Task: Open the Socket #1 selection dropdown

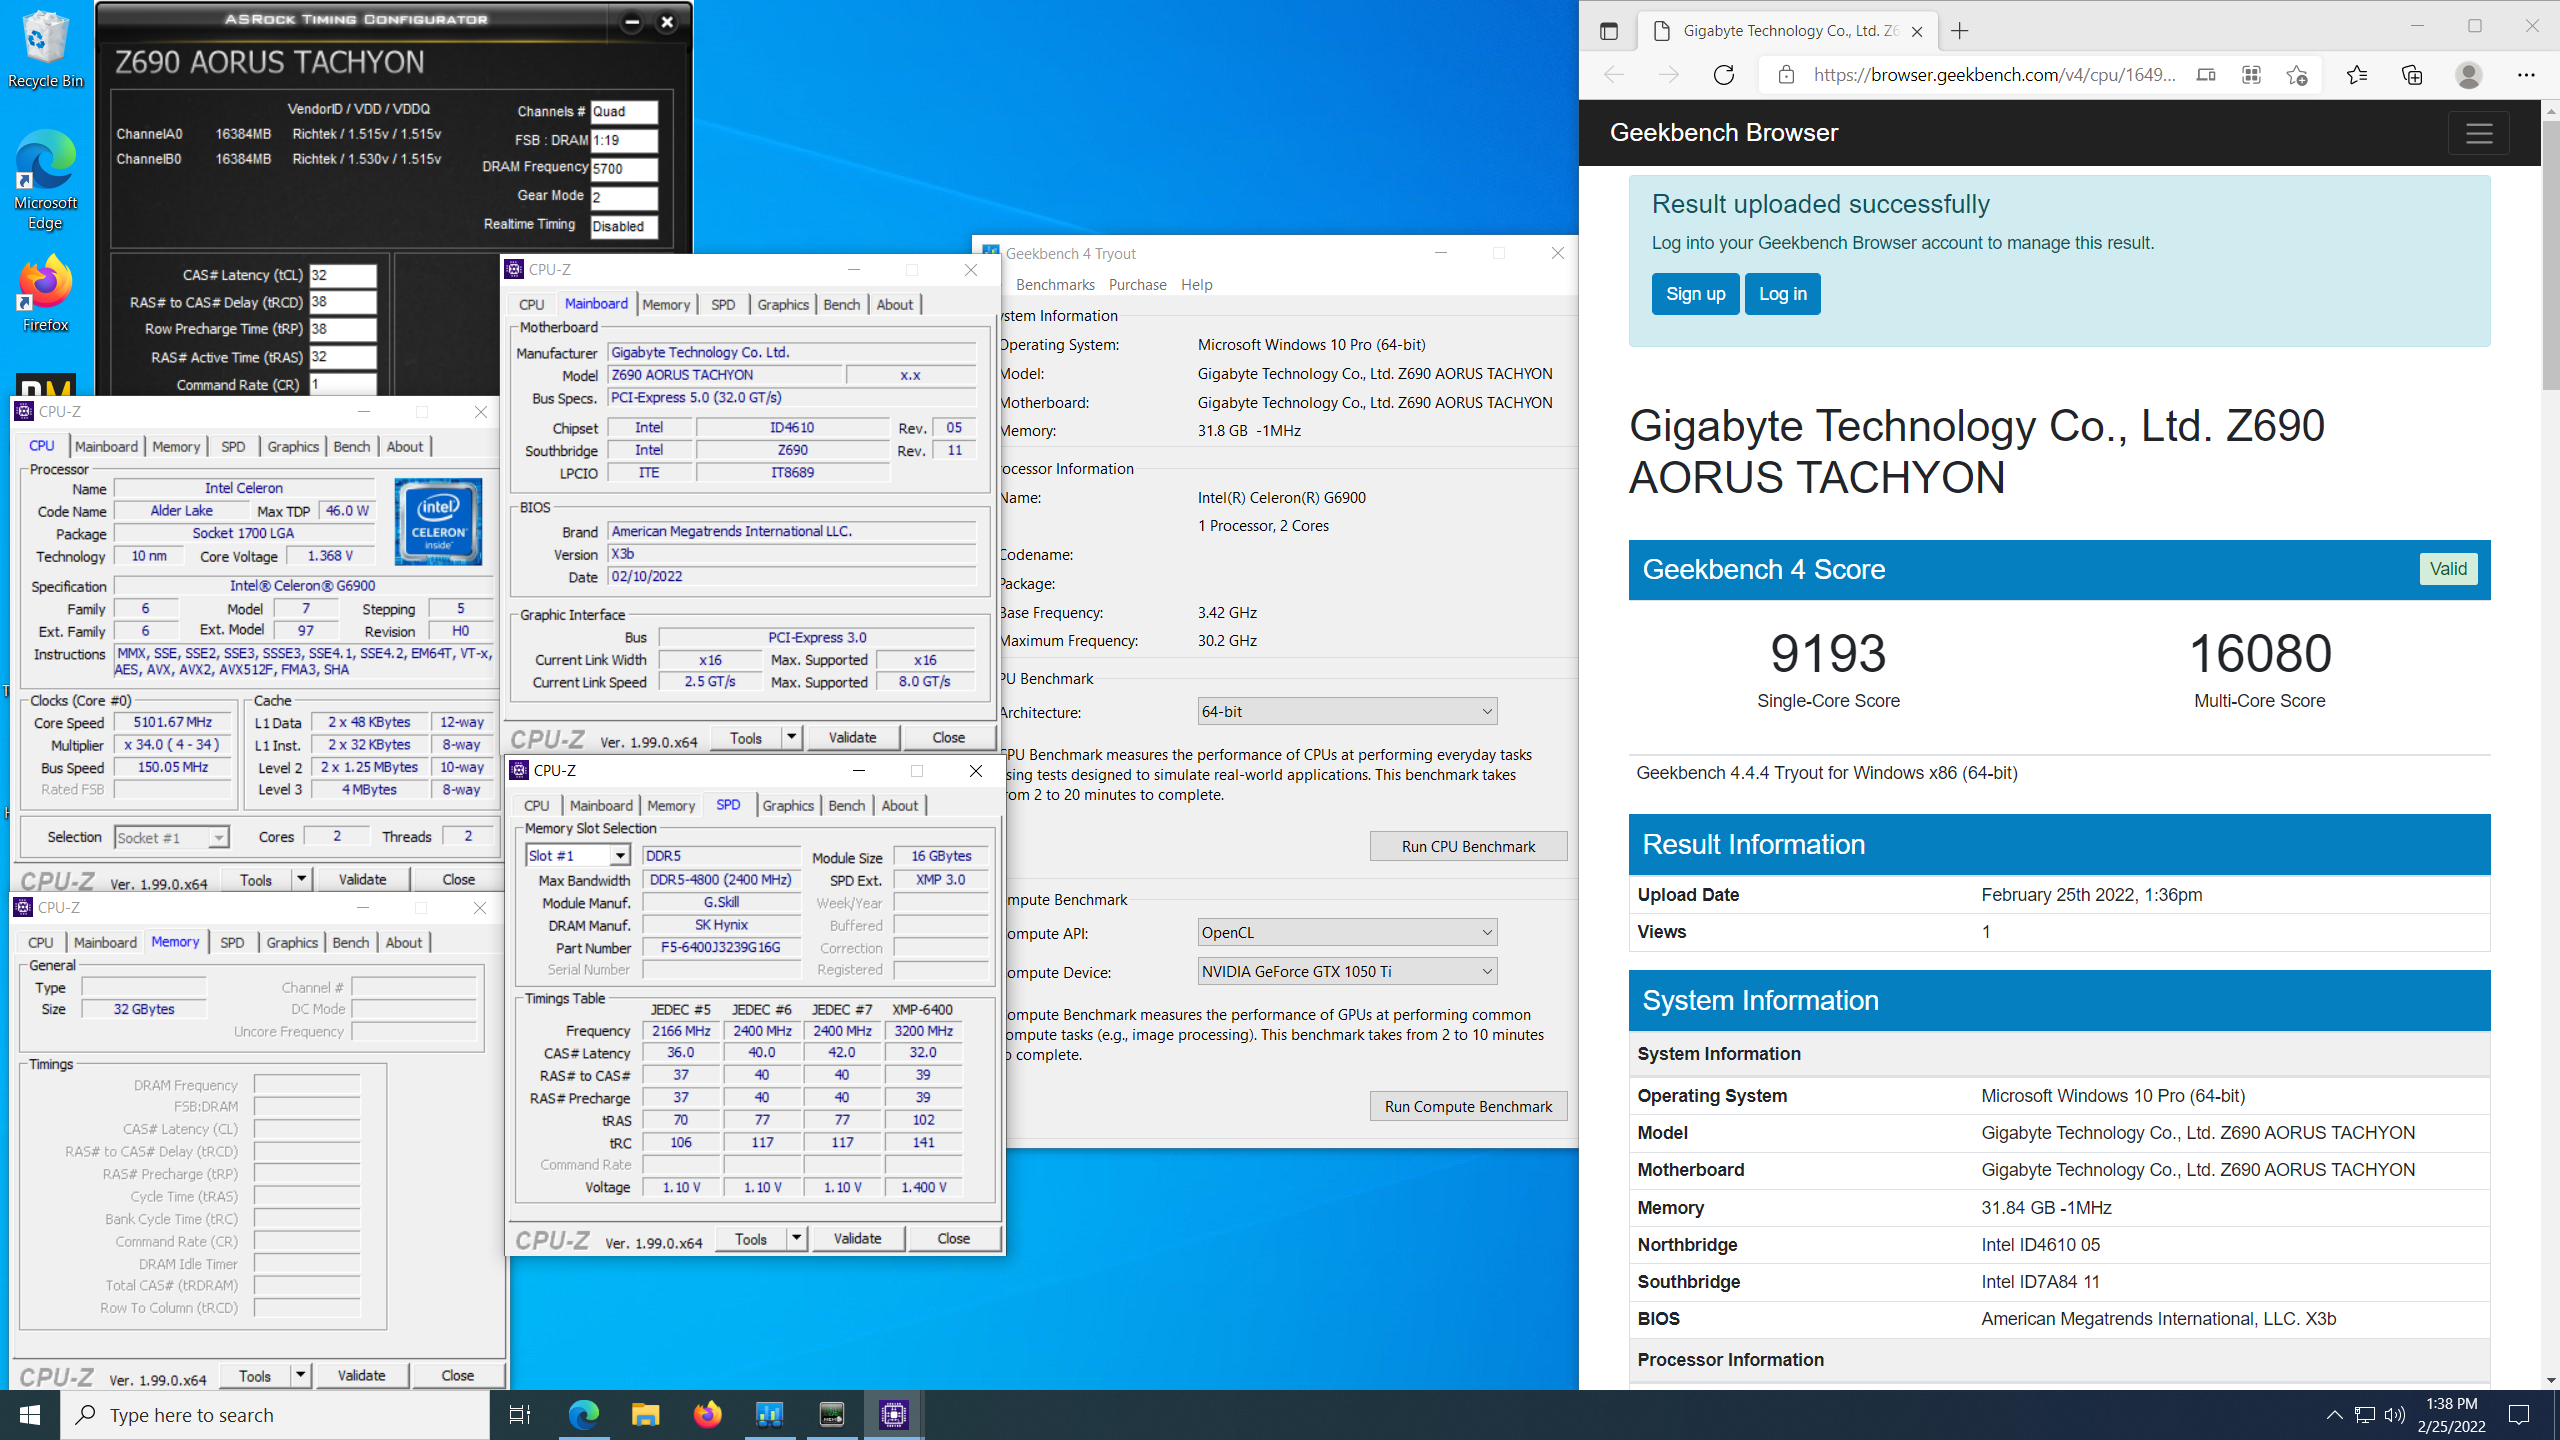Action: 171,838
